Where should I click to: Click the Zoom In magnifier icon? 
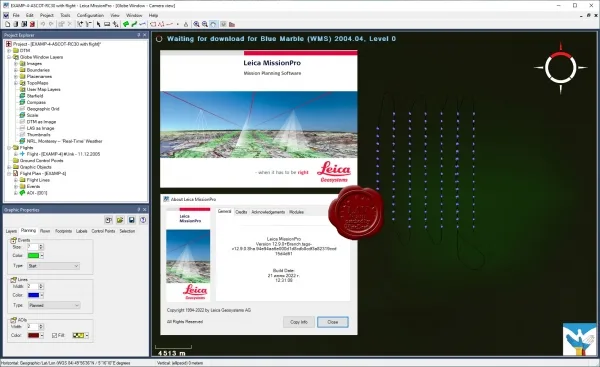pos(196,24)
